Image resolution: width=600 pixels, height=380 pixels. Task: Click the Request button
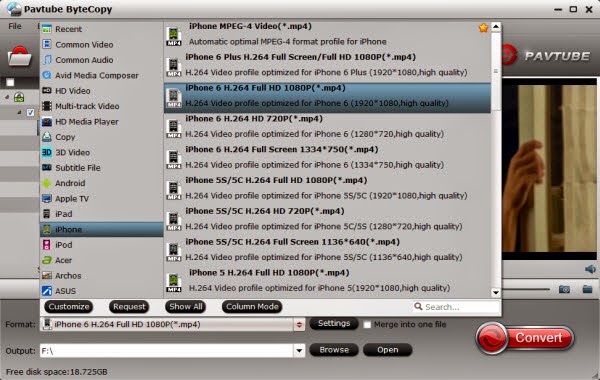pos(129,307)
